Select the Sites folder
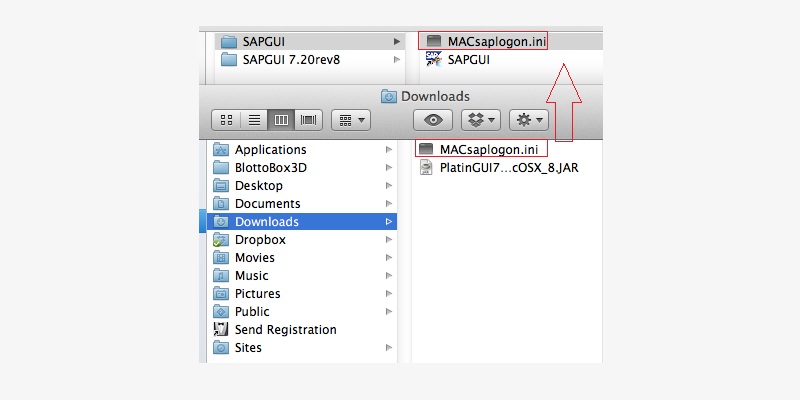The width and height of the screenshot is (800, 400). point(302,347)
